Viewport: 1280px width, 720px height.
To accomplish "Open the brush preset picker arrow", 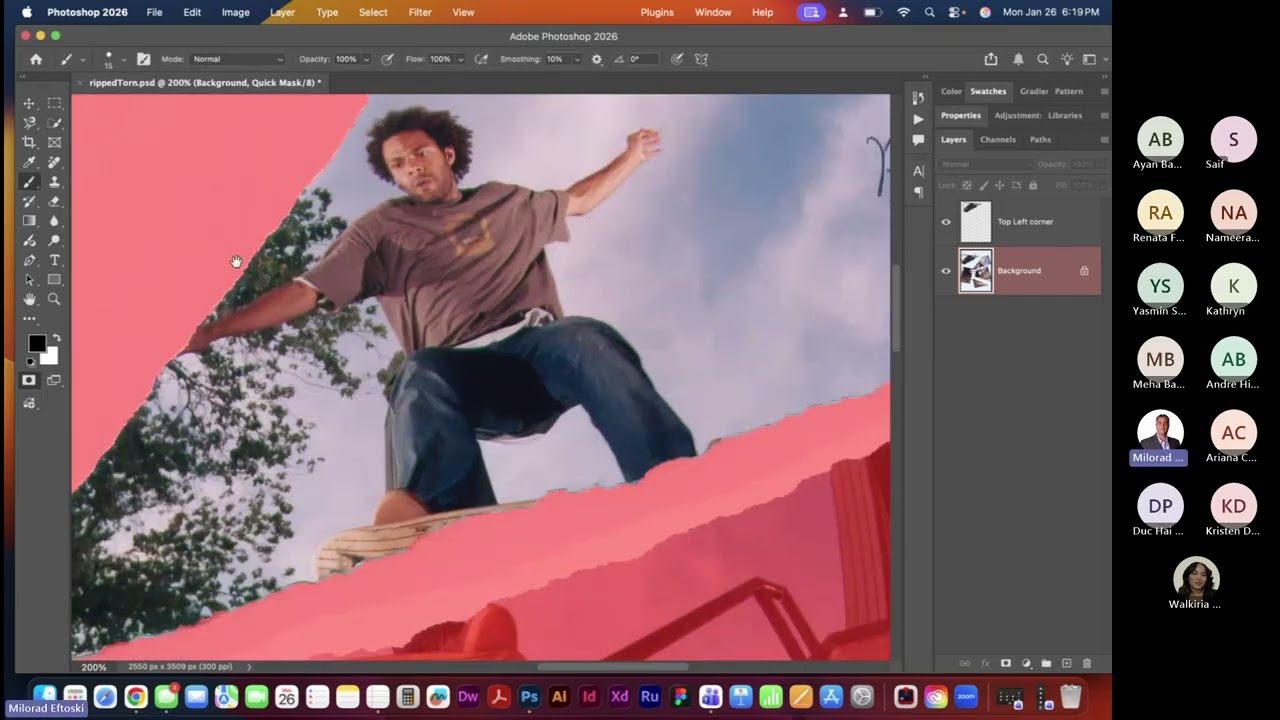I will point(123,59).
